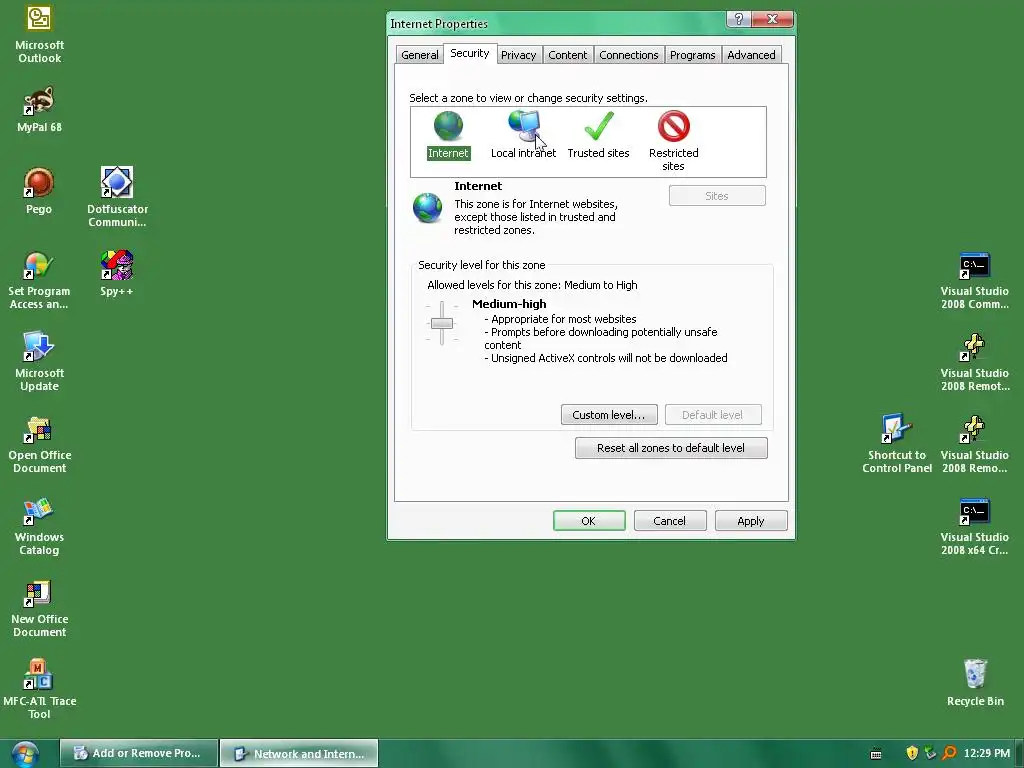This screenshot has height=768, width=1024.
Task: Select the Shortcut to Control Panel icon
Action: 897,444
